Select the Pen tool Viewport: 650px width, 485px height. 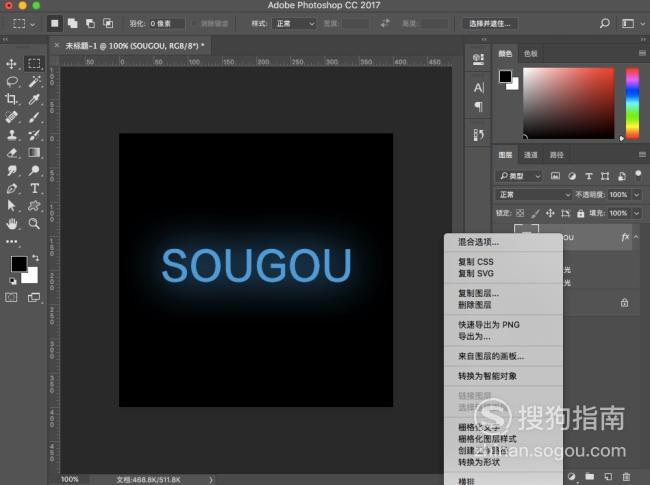pos(12,188)
